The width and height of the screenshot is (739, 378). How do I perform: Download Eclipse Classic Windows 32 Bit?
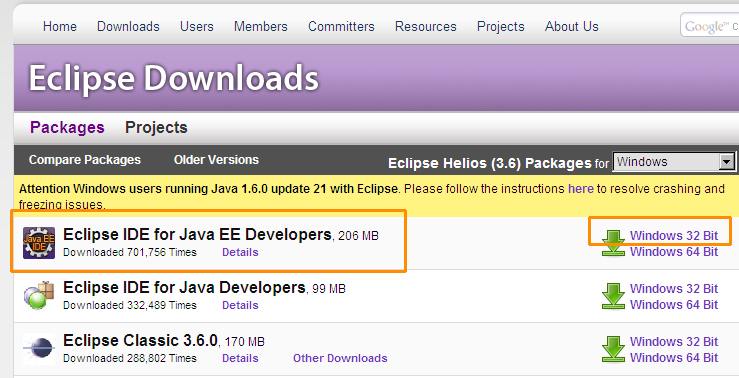click(x=674, y=341)
